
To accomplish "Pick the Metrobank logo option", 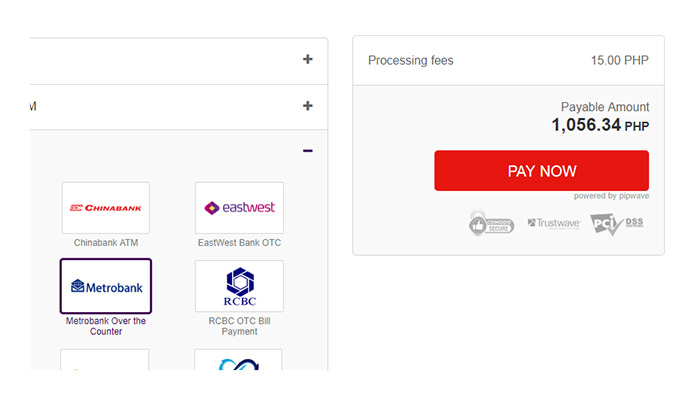I will pos(106,286).
